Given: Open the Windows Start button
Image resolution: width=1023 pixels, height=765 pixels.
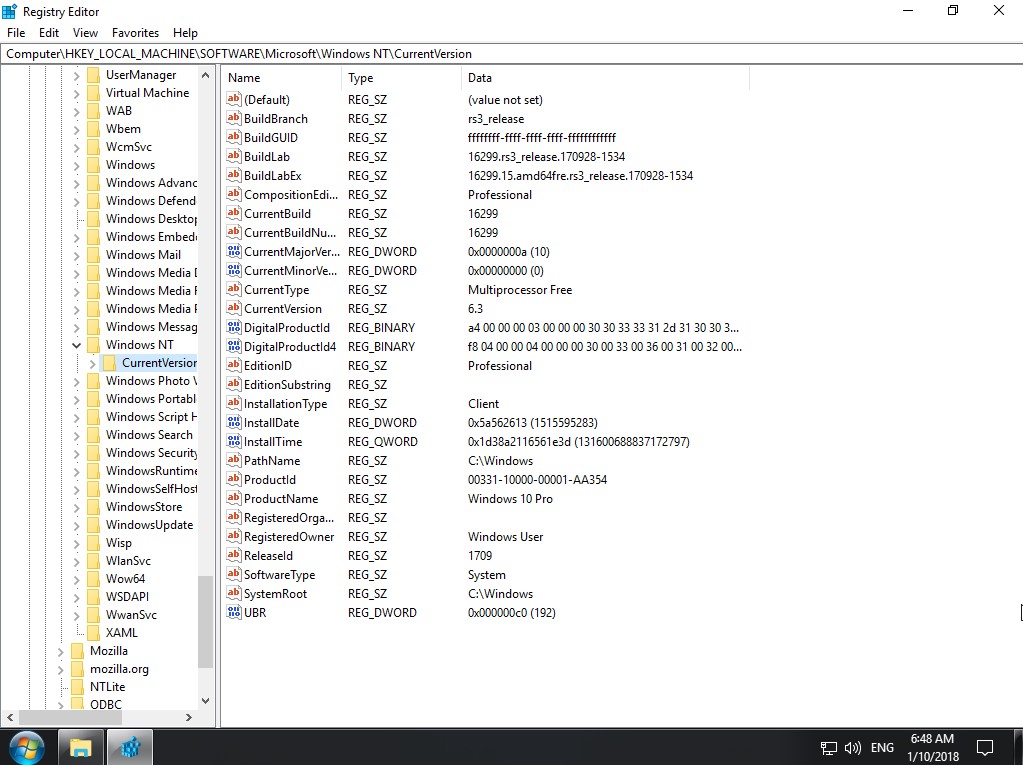Looking at the screenshot, I should 27,747.
